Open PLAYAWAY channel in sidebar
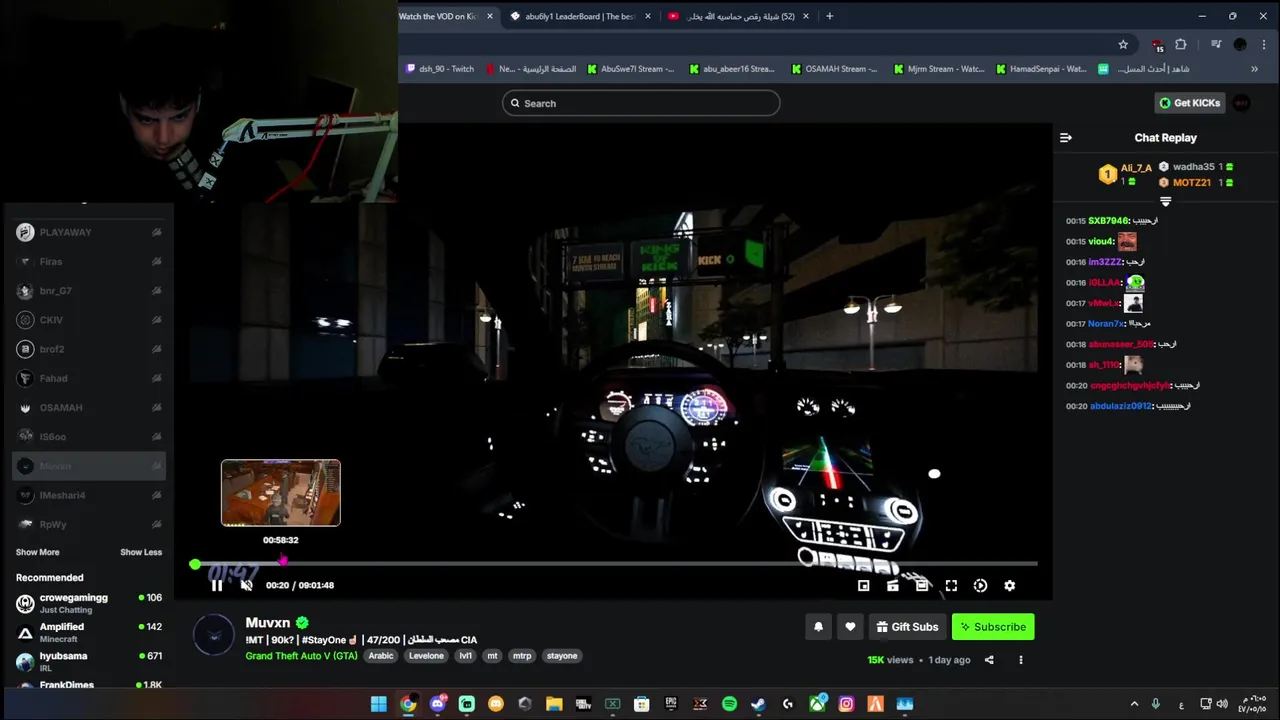The height and width of the screenshot is (720, 1280). (x=89, y=232)
